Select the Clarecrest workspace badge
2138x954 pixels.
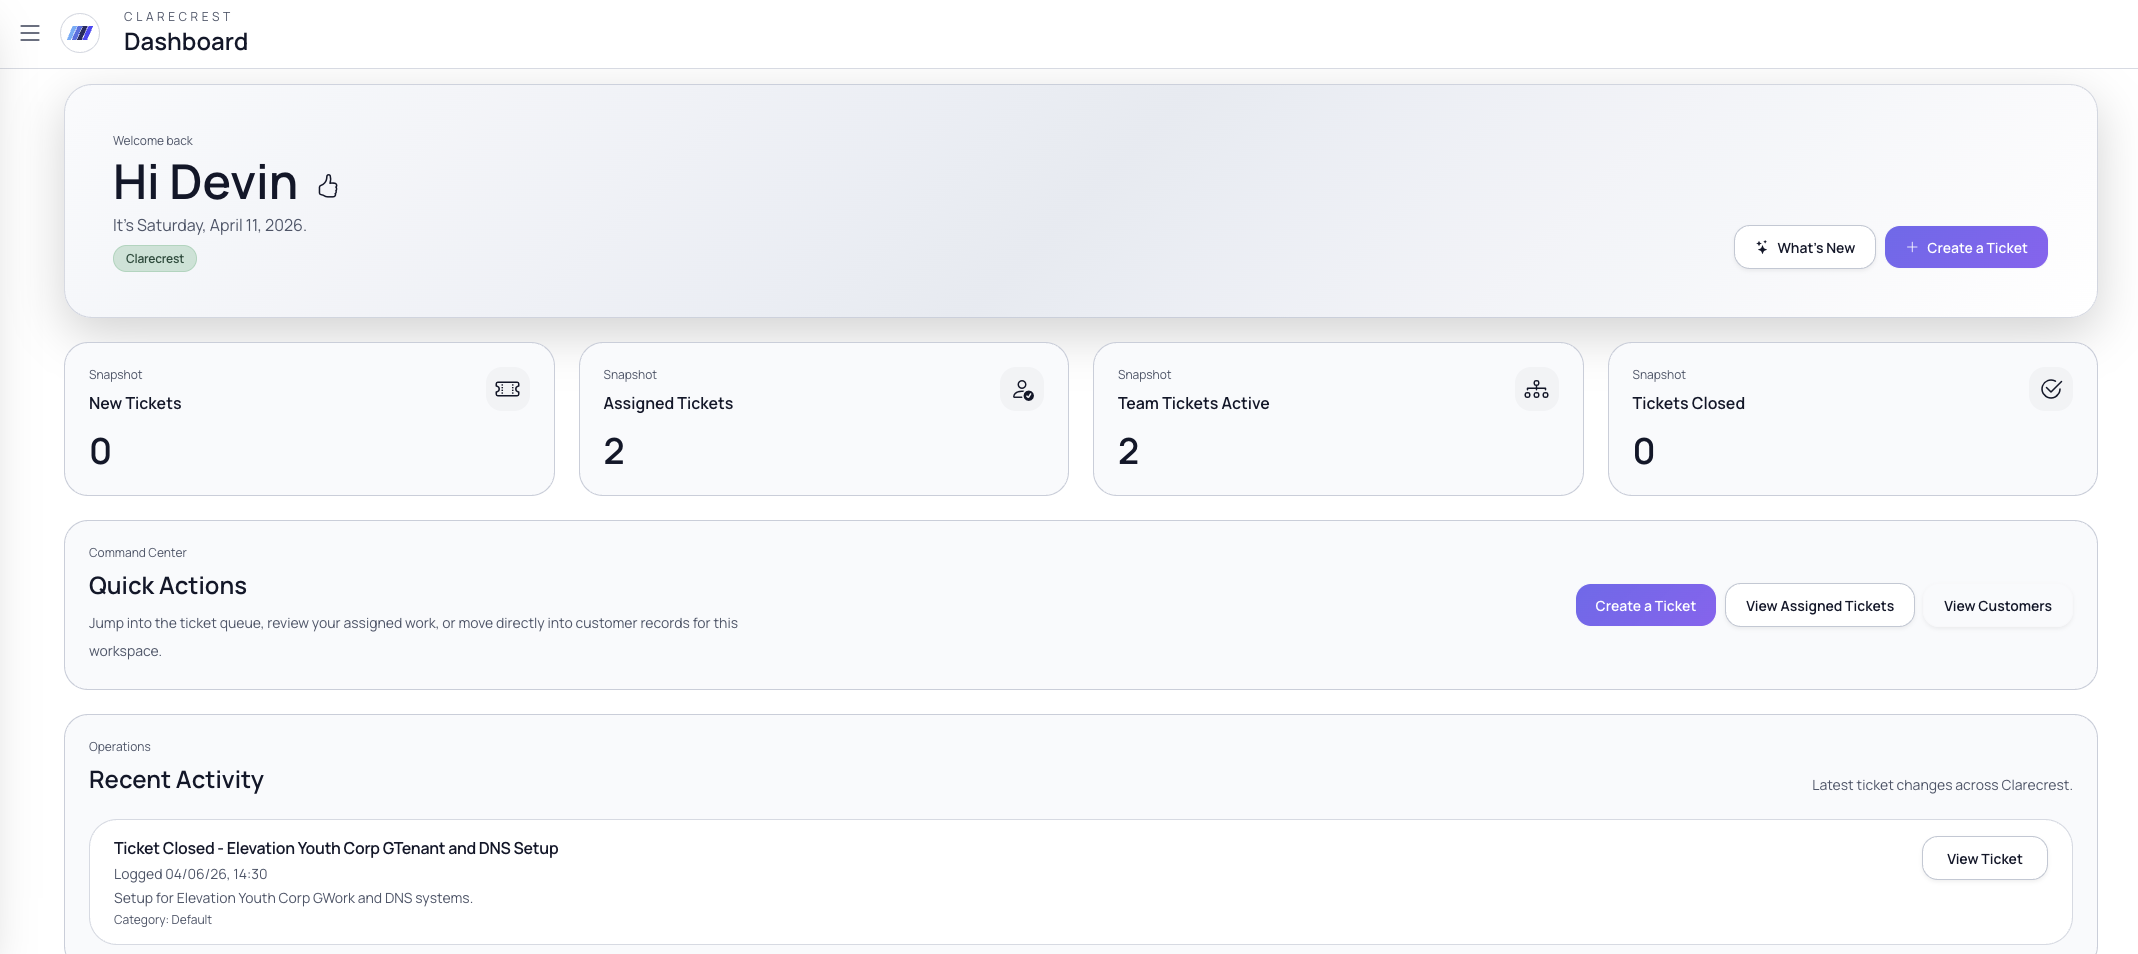(155, 259)
